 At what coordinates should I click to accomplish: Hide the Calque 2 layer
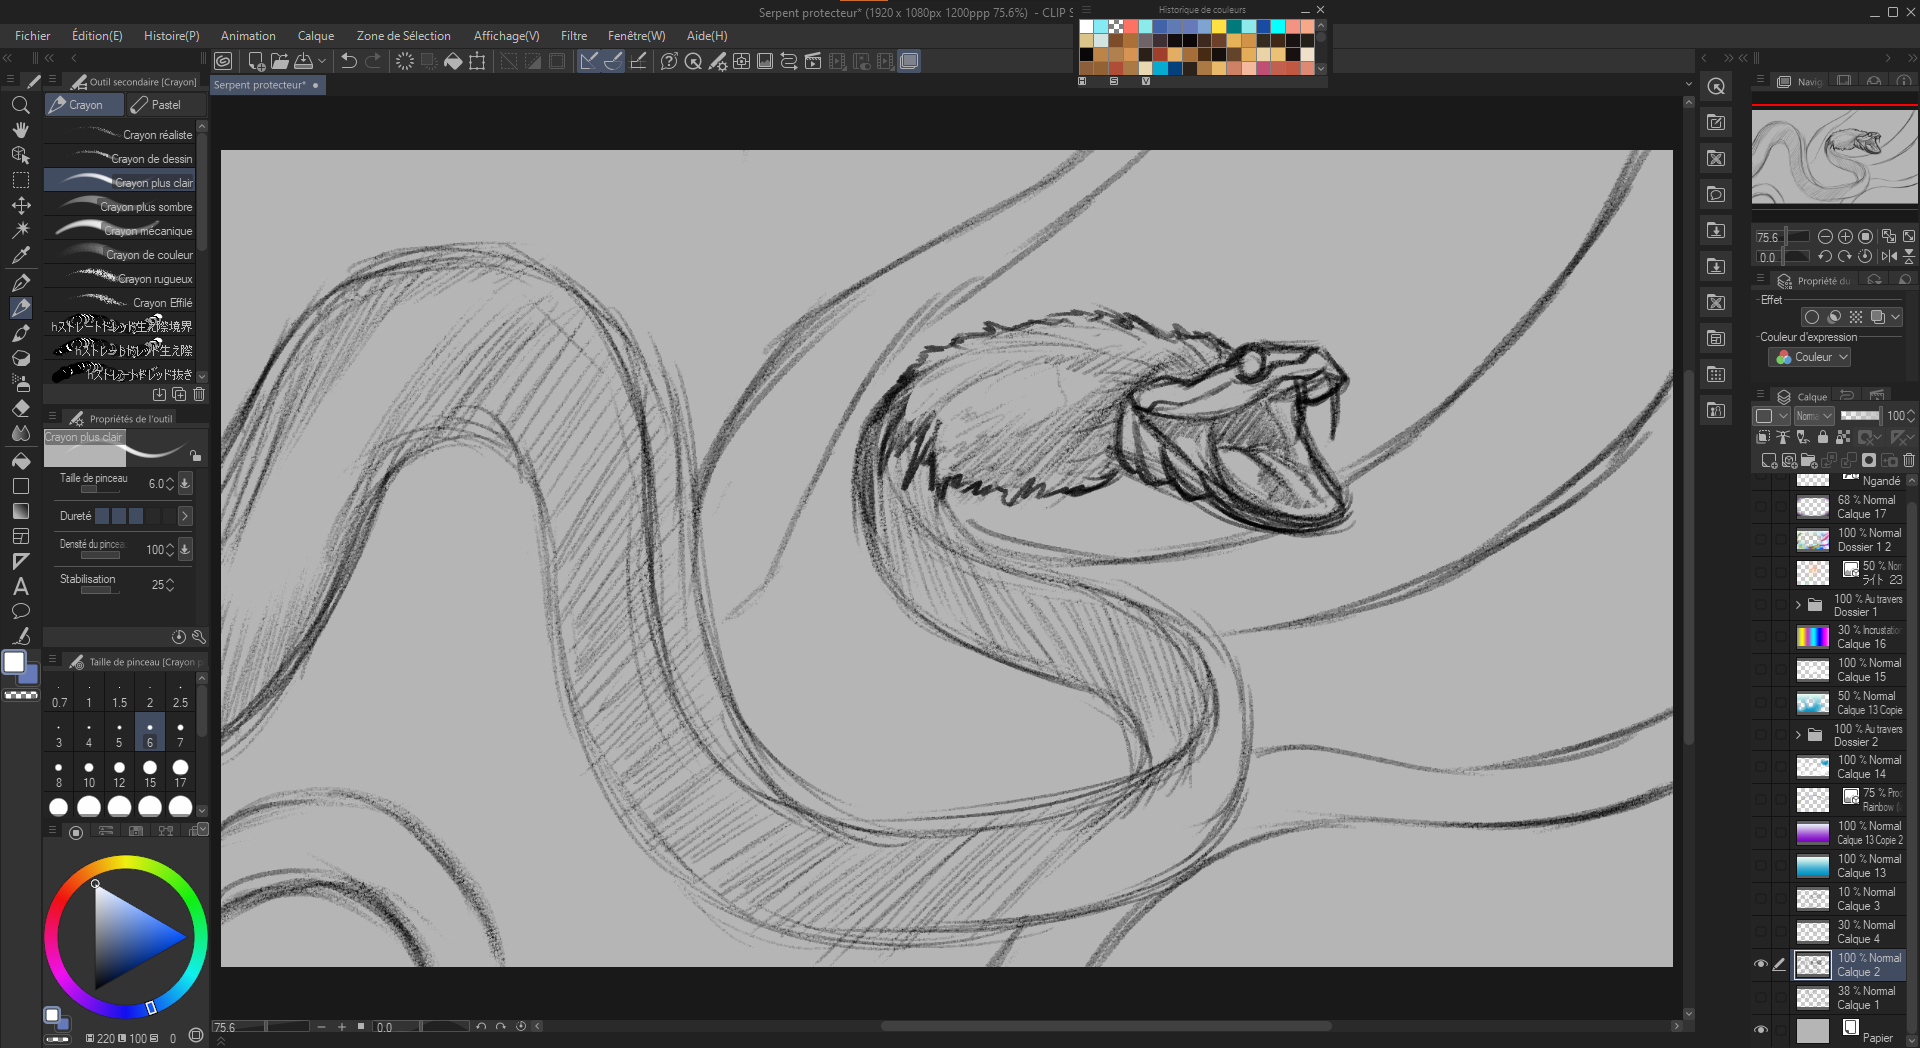[1761, 965]
